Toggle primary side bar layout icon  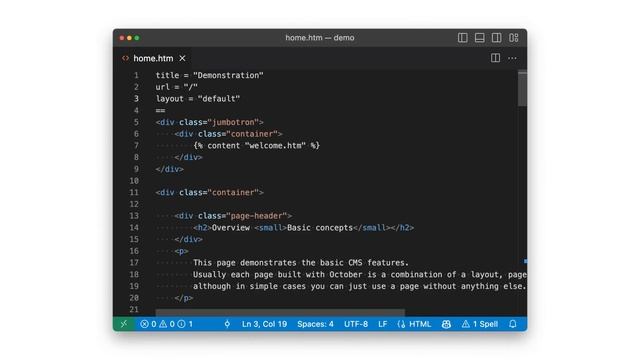point(462,38)
